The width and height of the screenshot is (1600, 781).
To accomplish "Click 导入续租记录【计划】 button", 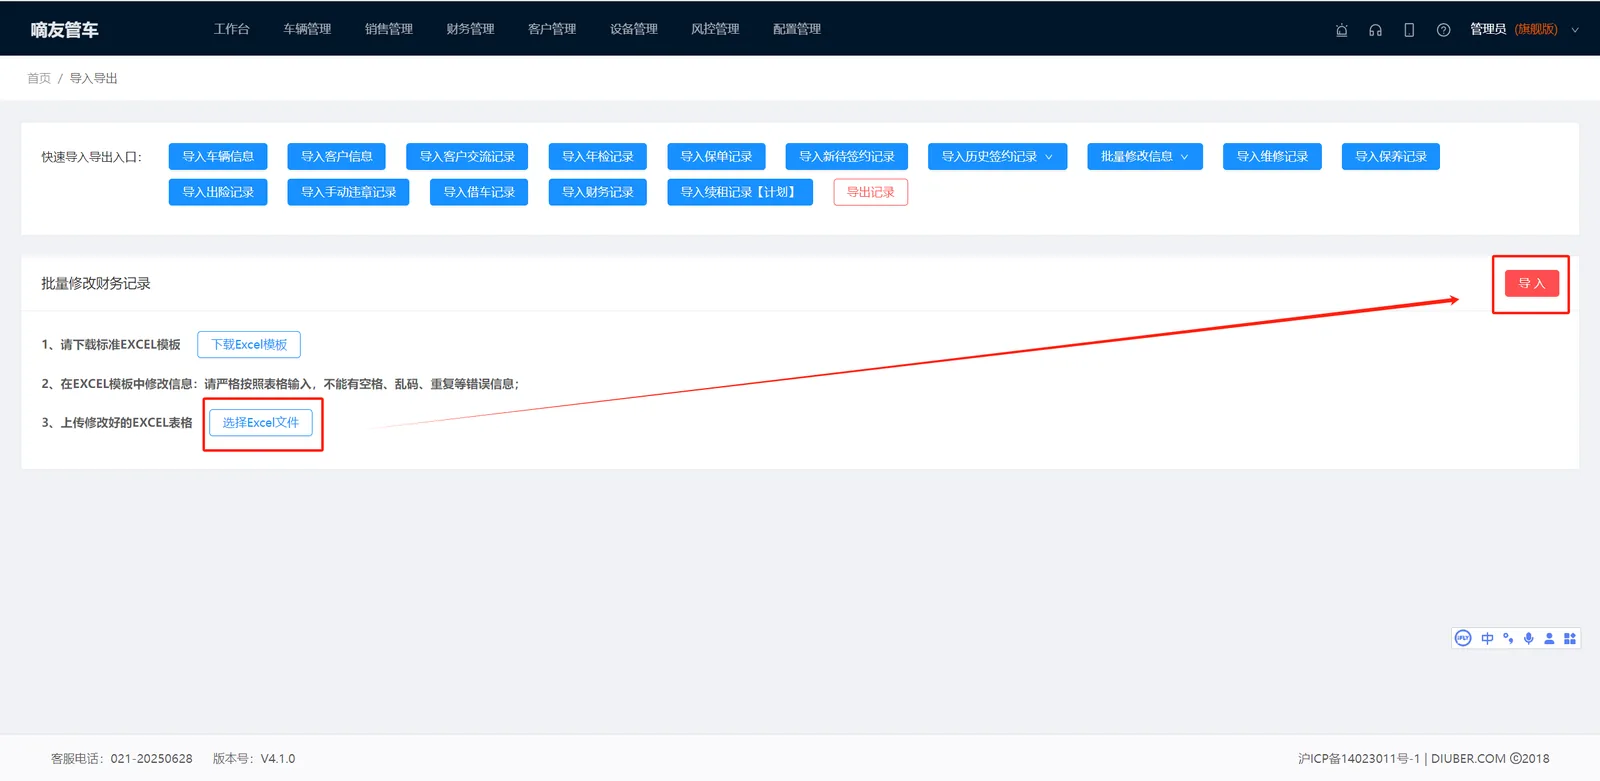I will coord(740,192).
